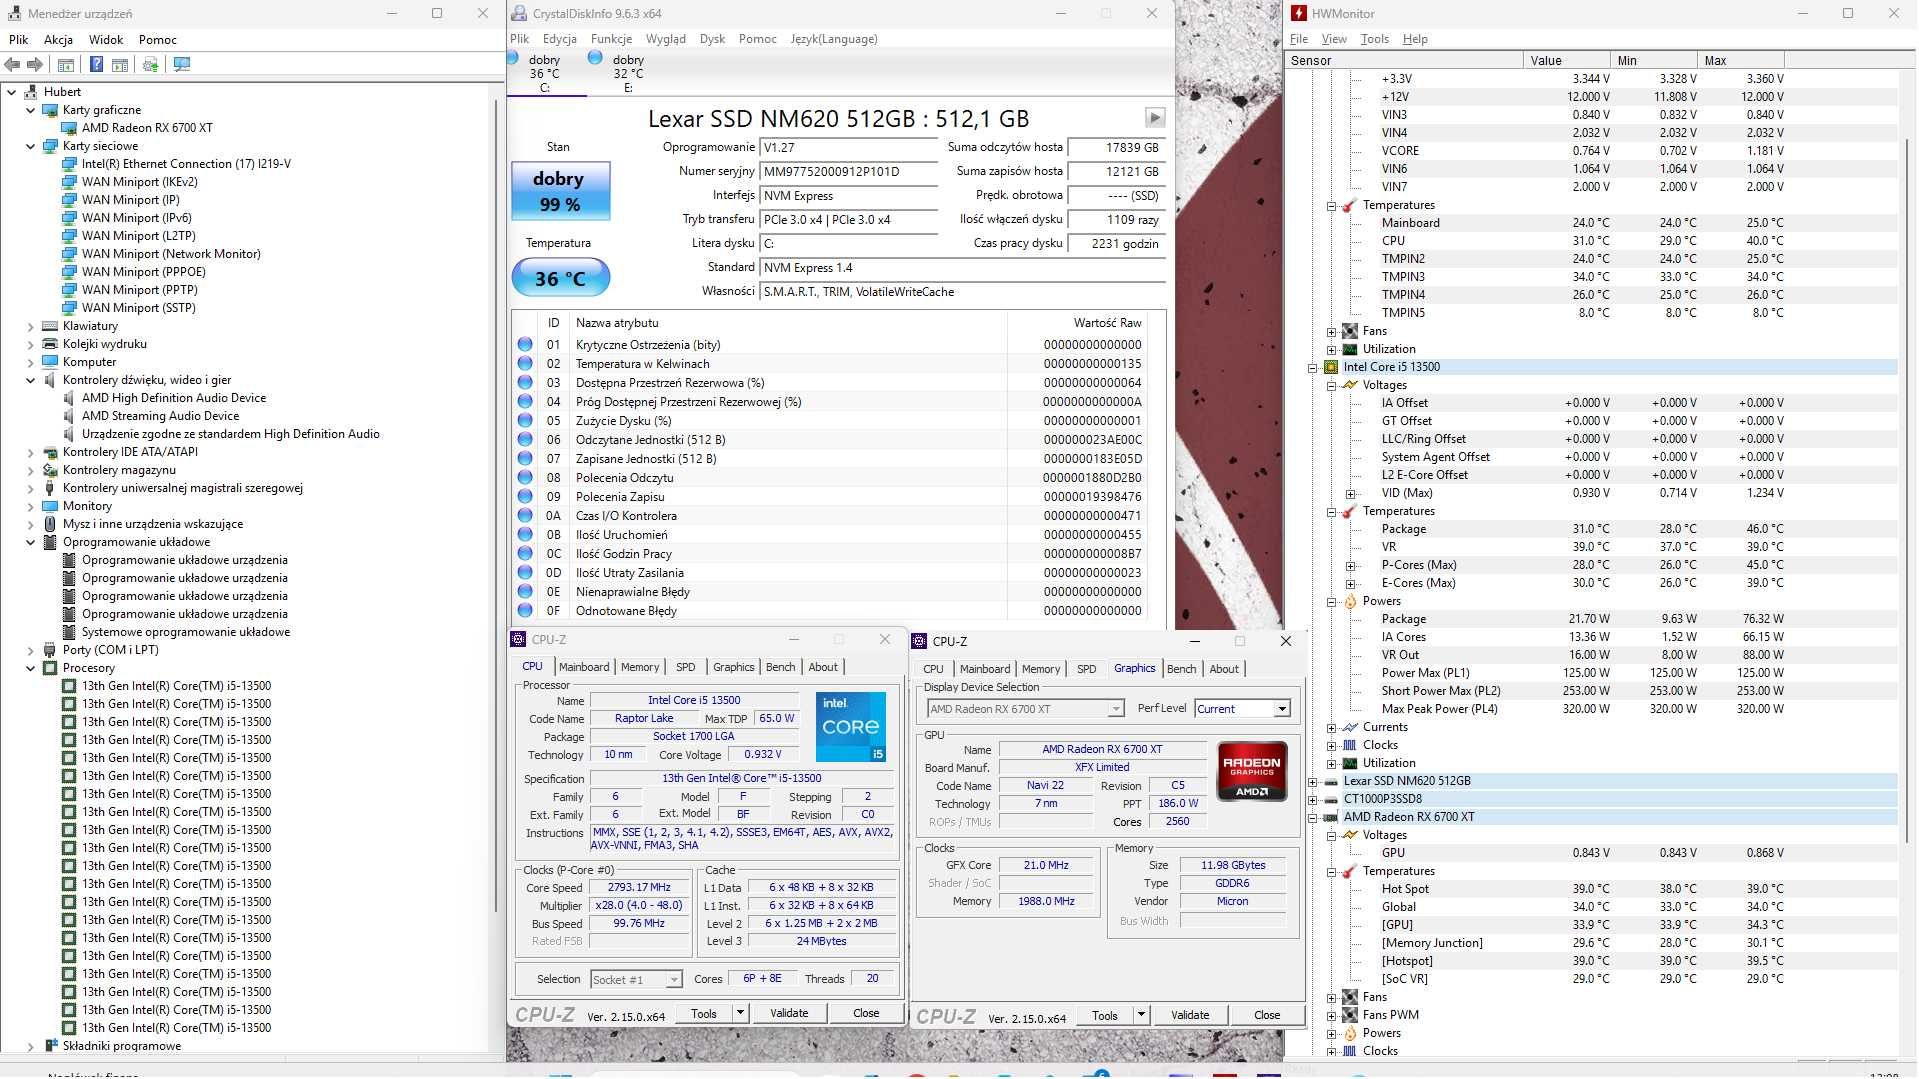The image size is (1919, 1079).
Task: Expand the Klawiatury node in Device Manager
Action: click(x=31, y=326)
